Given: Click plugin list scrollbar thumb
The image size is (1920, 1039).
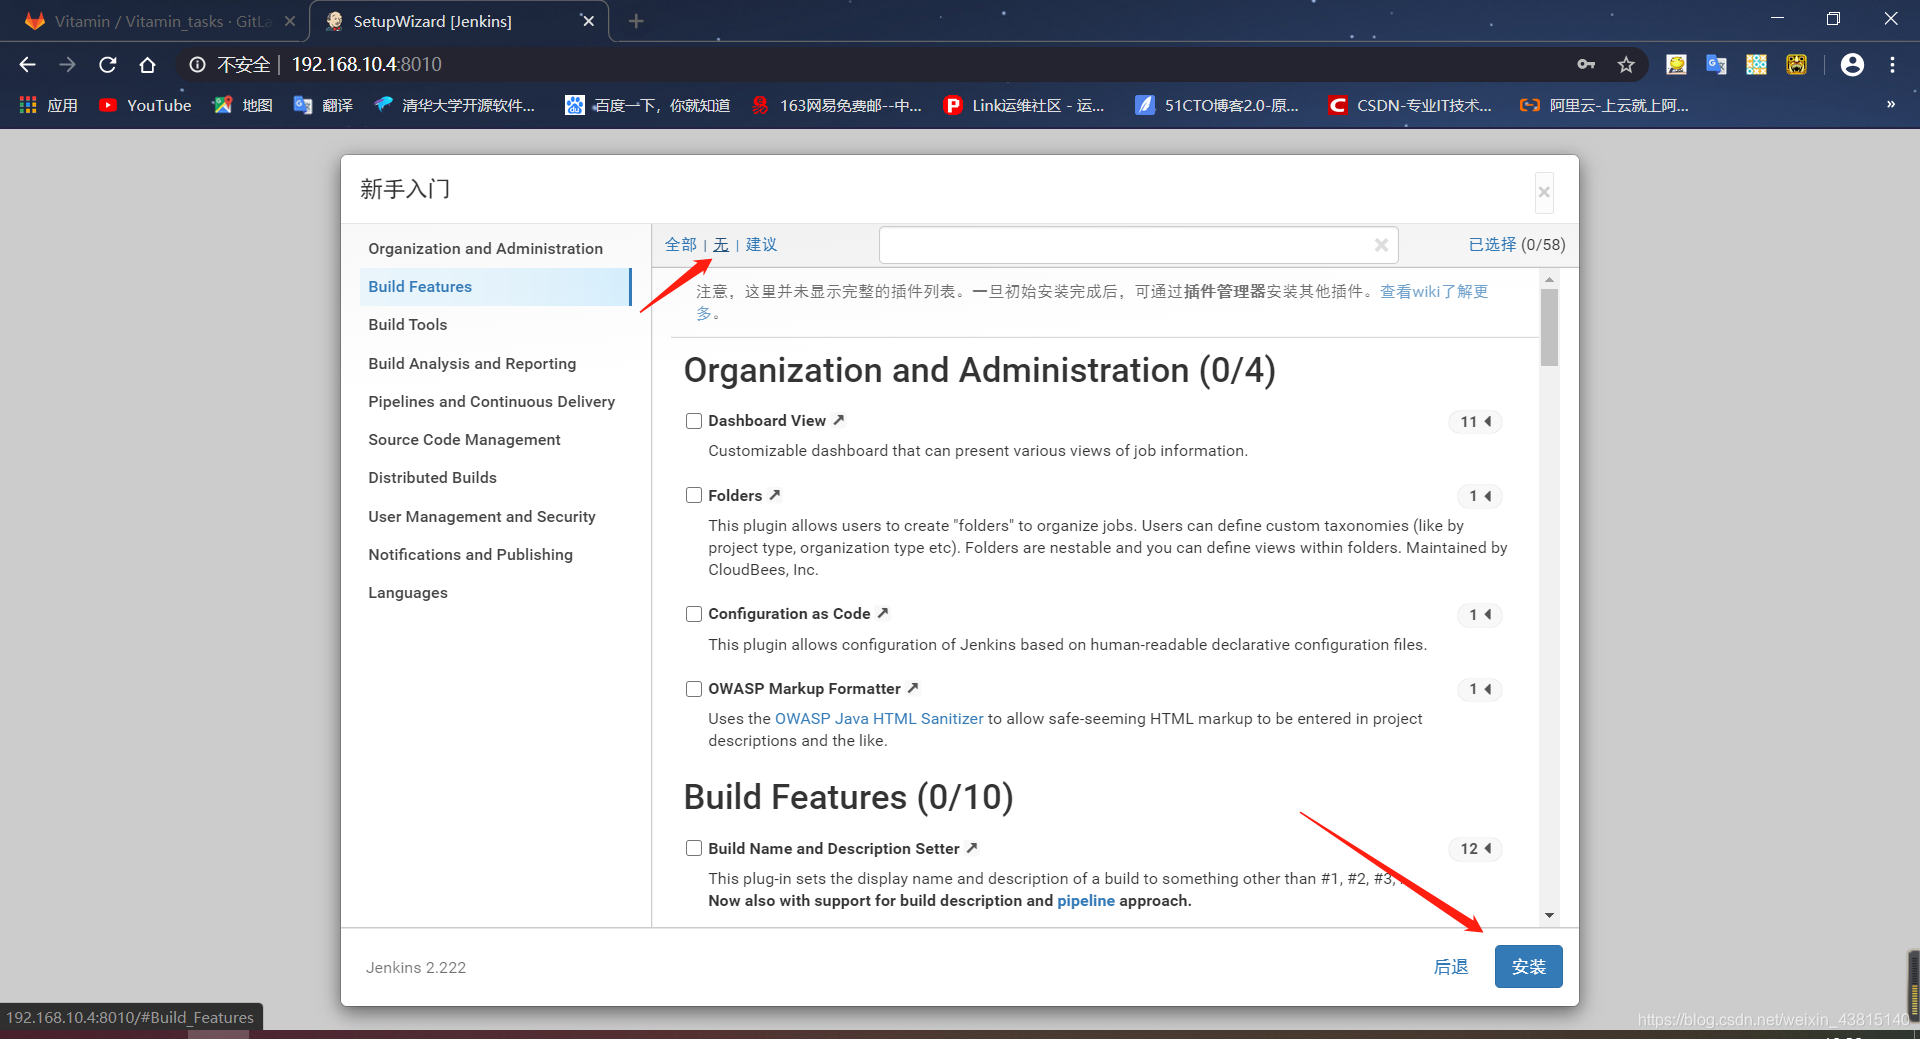Looking at the screenshot, I should [x=1549, y=328].
